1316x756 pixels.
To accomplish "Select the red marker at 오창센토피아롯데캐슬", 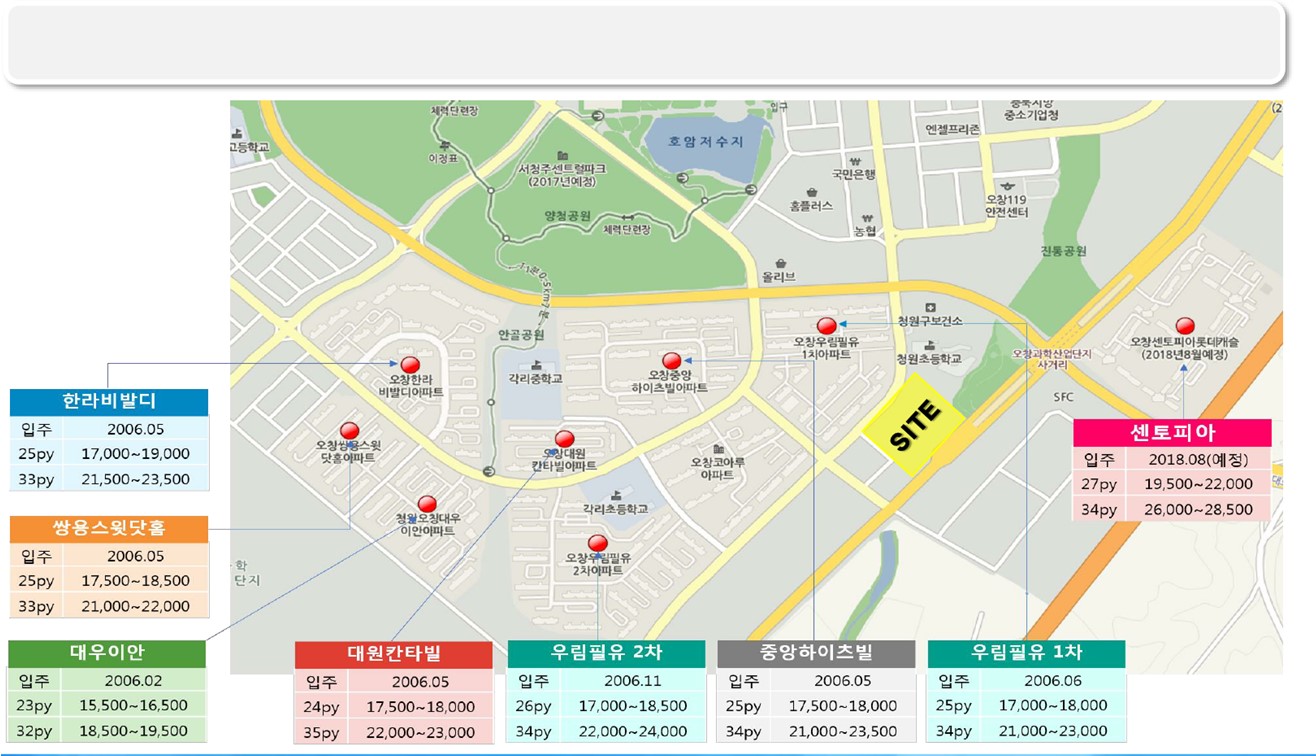I will (1185, 325).
